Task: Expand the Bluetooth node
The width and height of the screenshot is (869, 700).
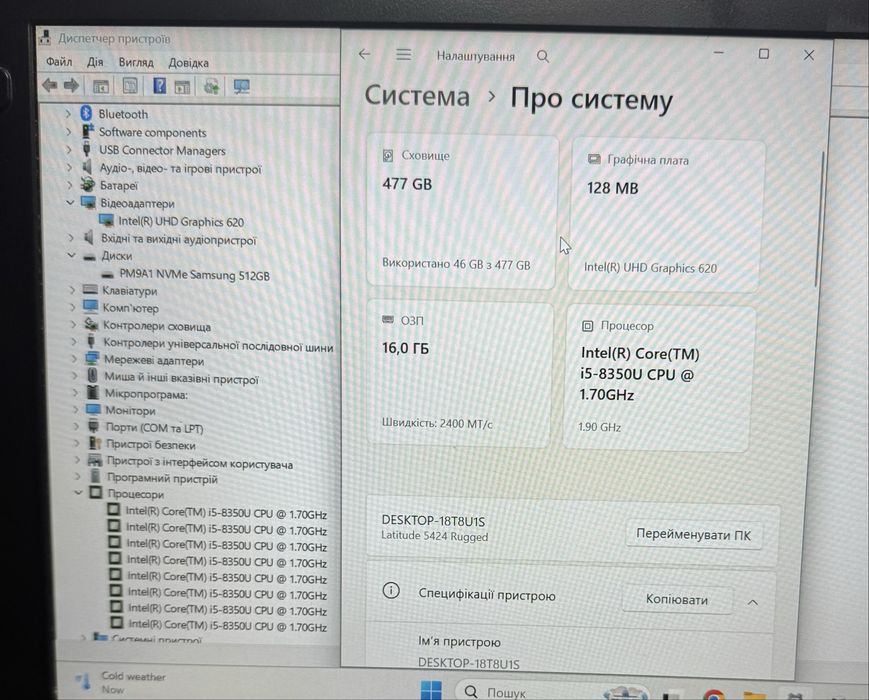Action: [x=68, y=114]
